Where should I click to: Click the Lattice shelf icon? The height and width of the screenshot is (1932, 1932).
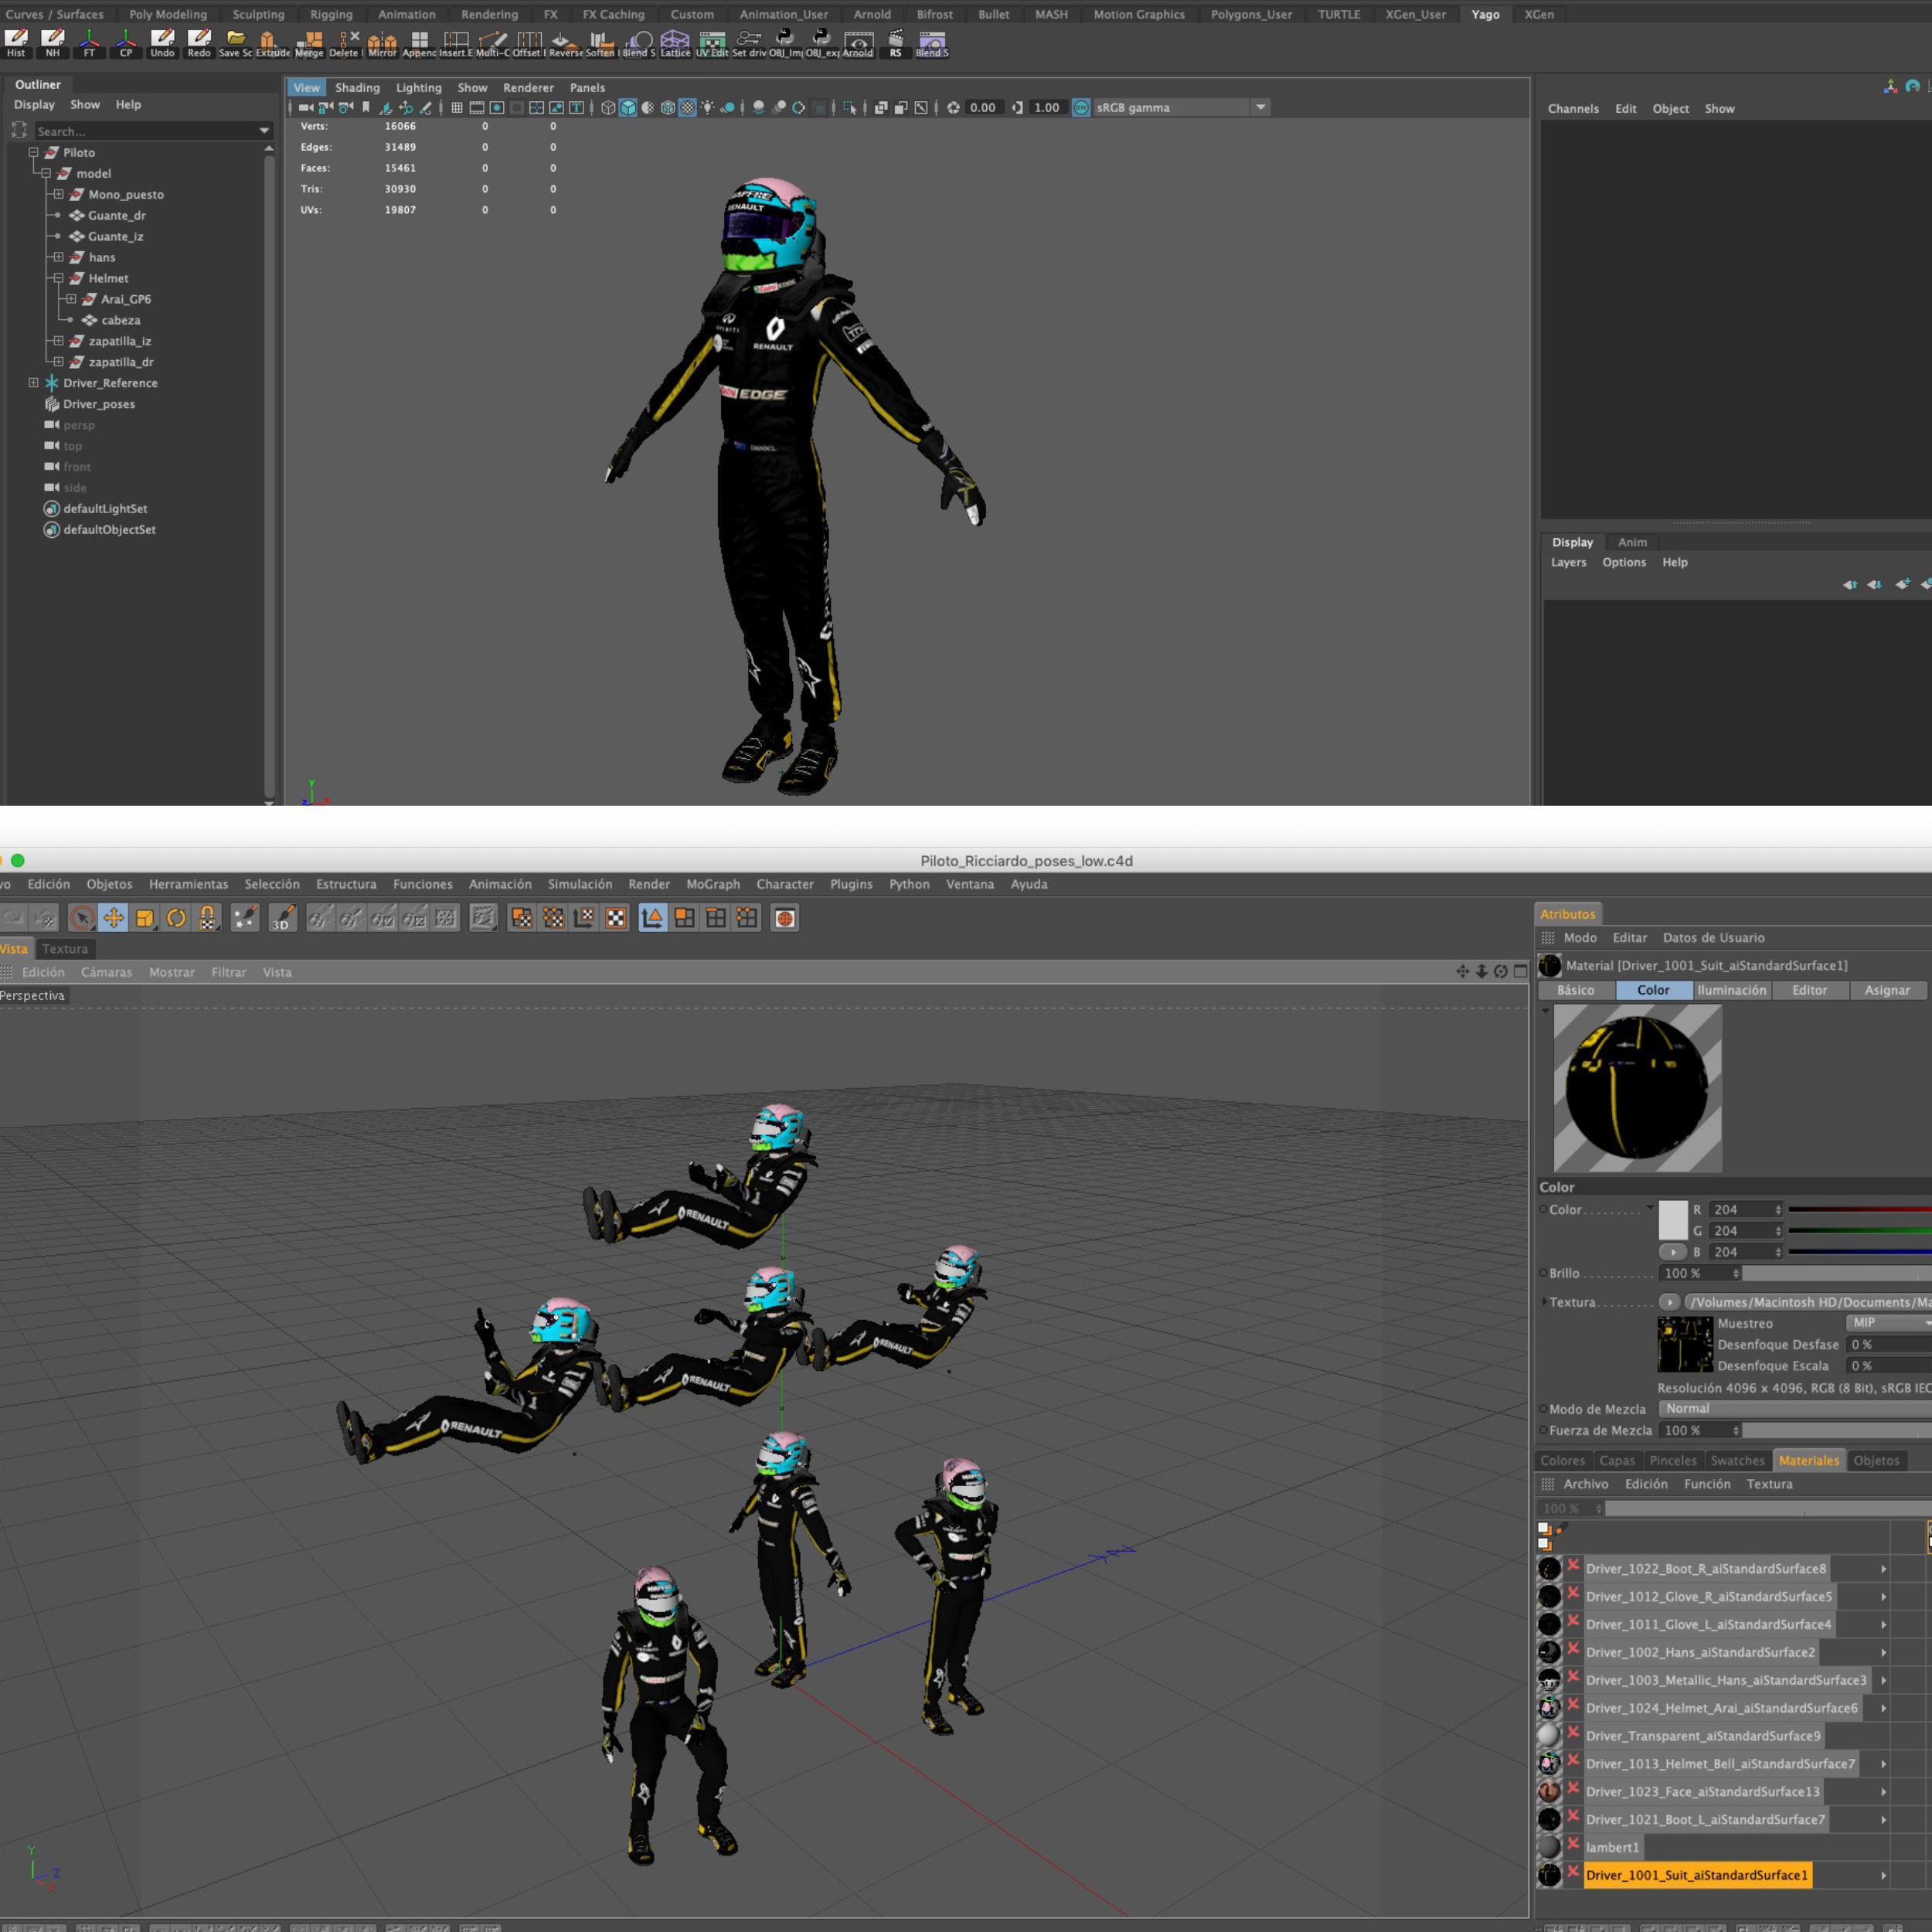point(674,41)
